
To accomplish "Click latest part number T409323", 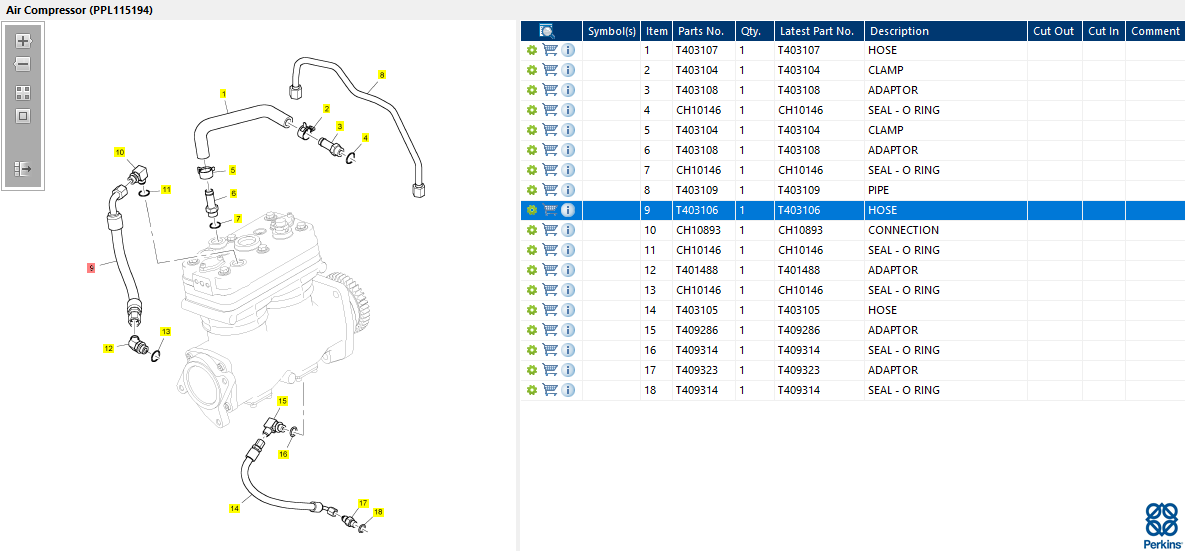I will [x=819, y=370].
